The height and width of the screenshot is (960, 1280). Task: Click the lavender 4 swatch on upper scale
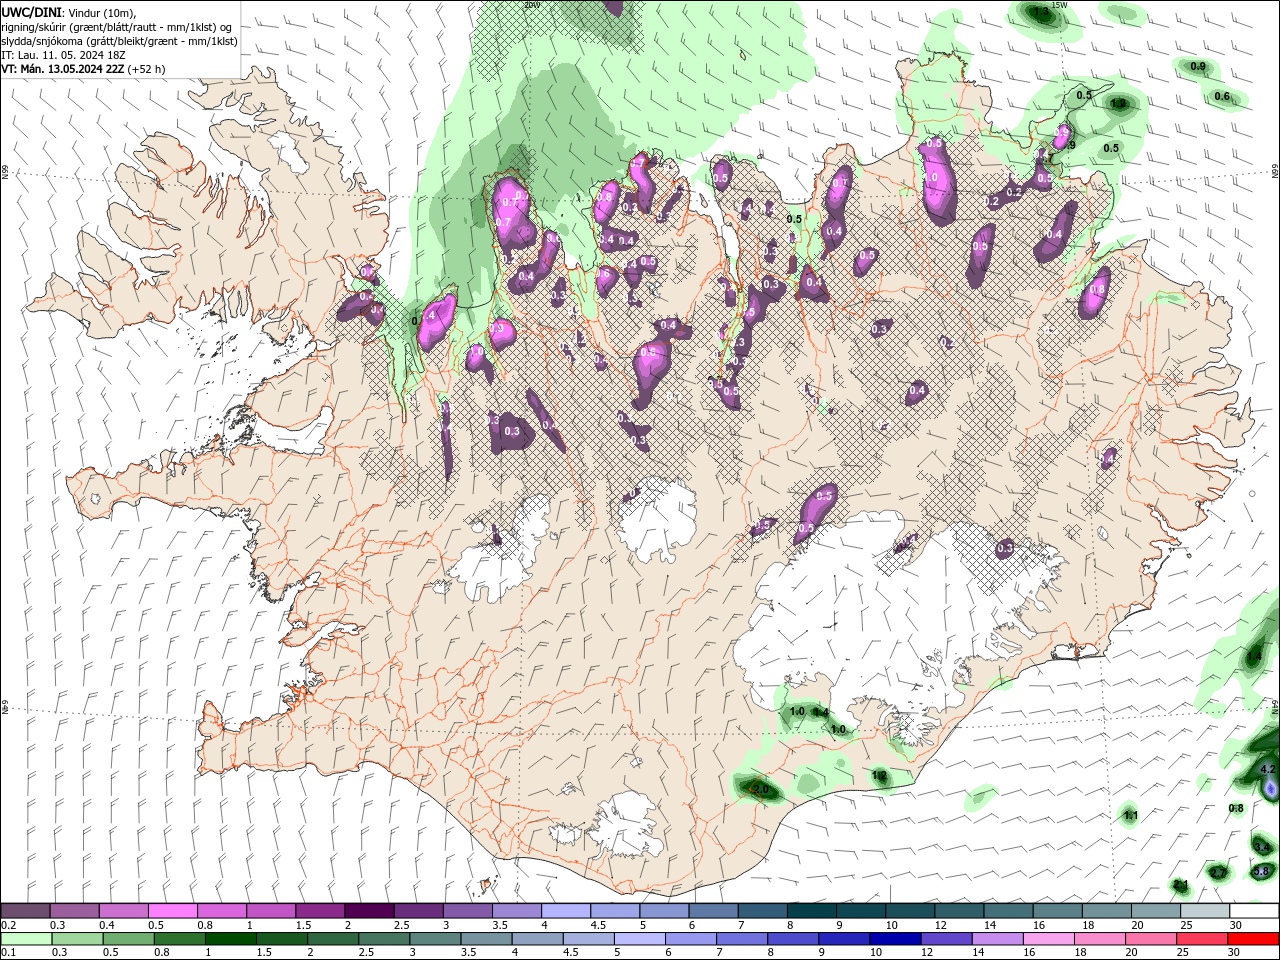pos(565,911)
